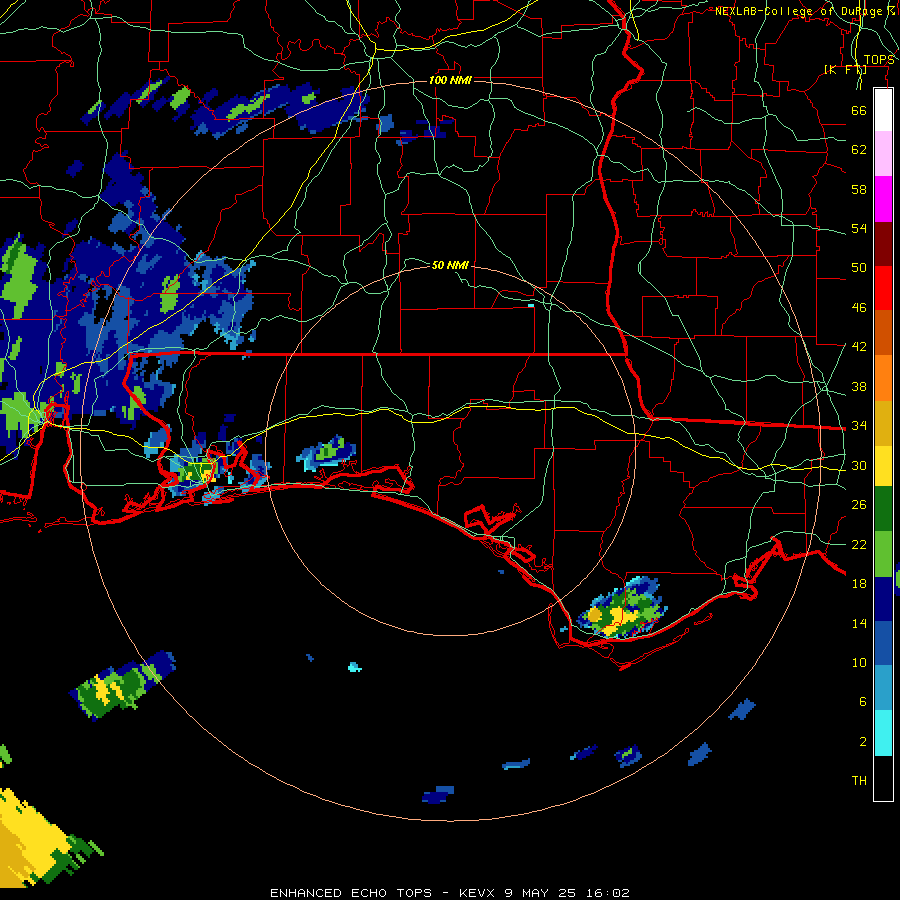Click the legend value '42'
Image resolution: width=900 pixels, height=900 pixels.
tap(859, 346)
